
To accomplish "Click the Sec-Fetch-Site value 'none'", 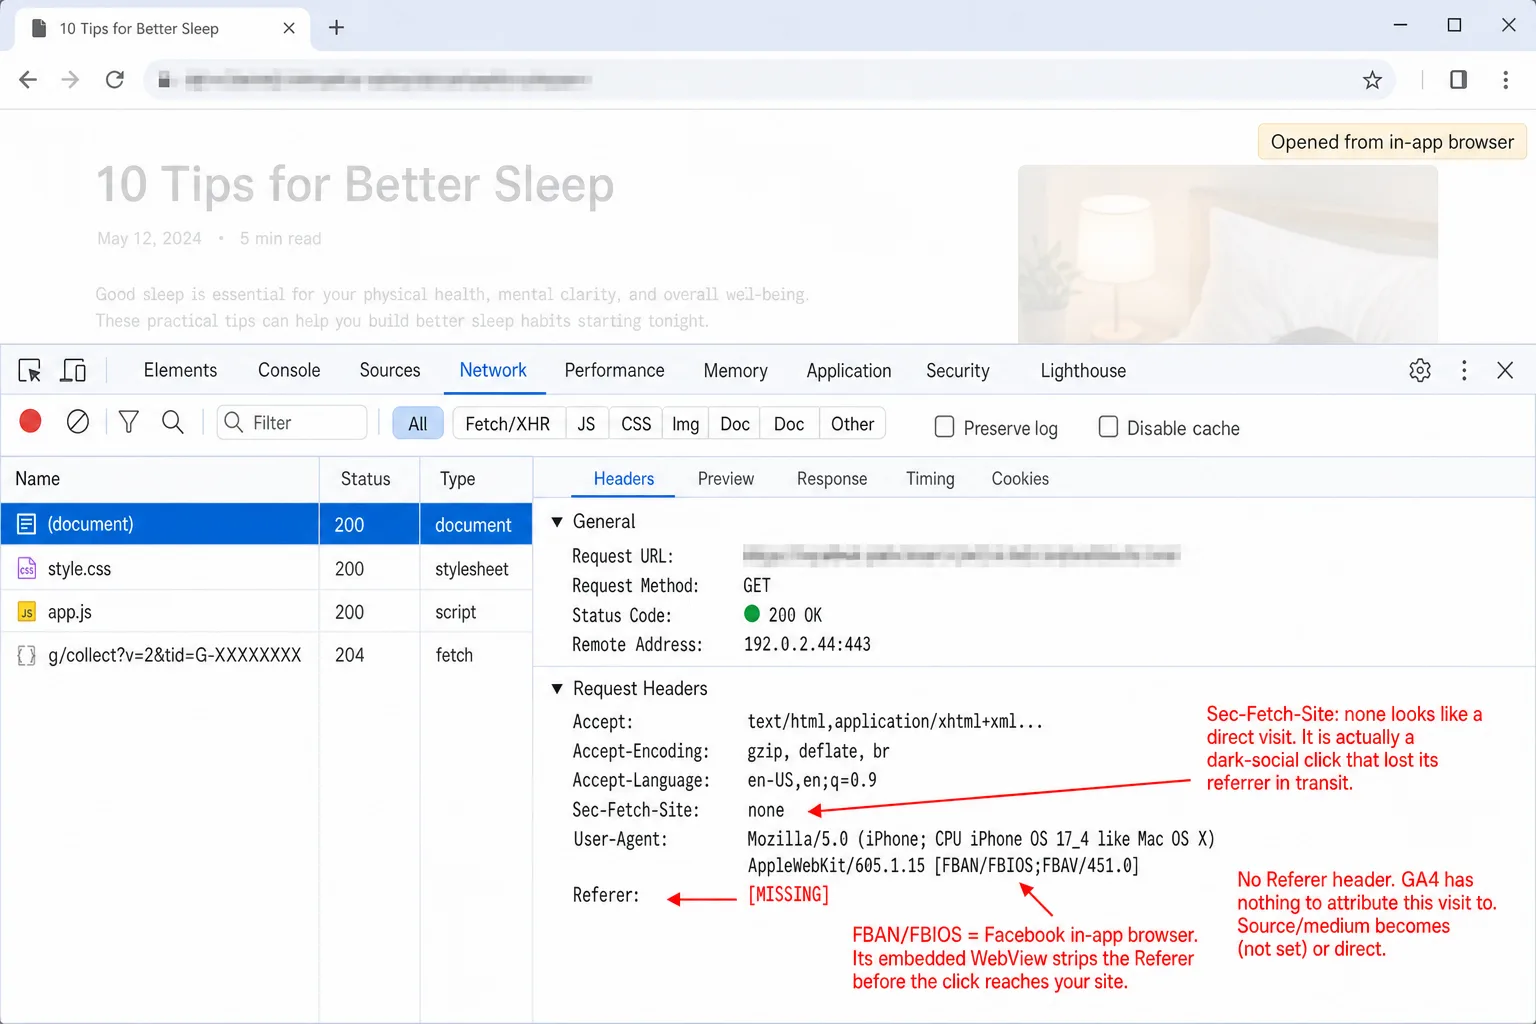I will [766, 810].
